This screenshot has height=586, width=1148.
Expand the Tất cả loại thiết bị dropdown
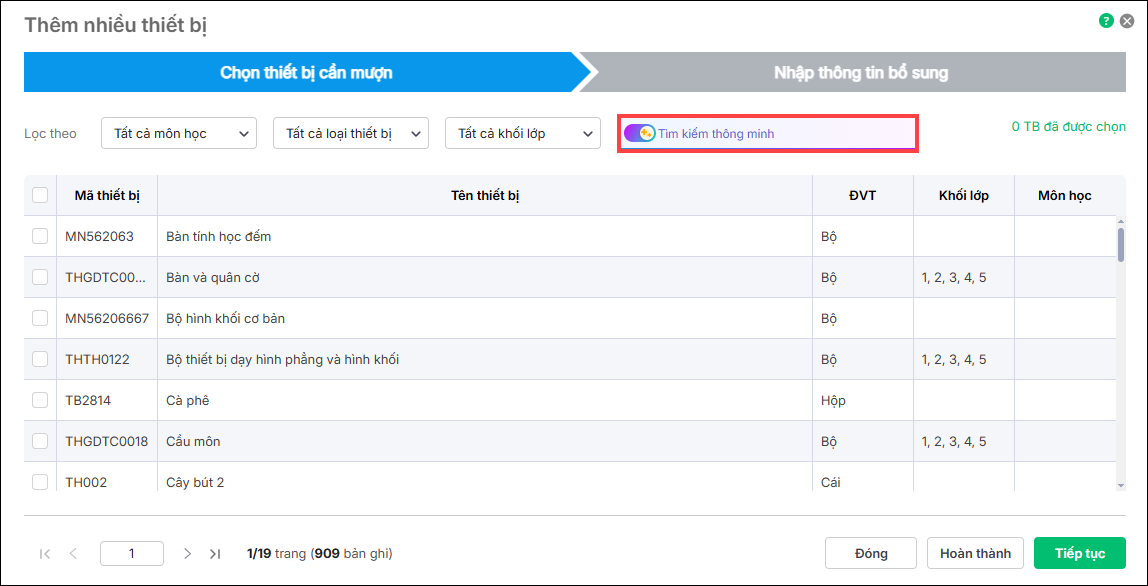tap(351, 133)
